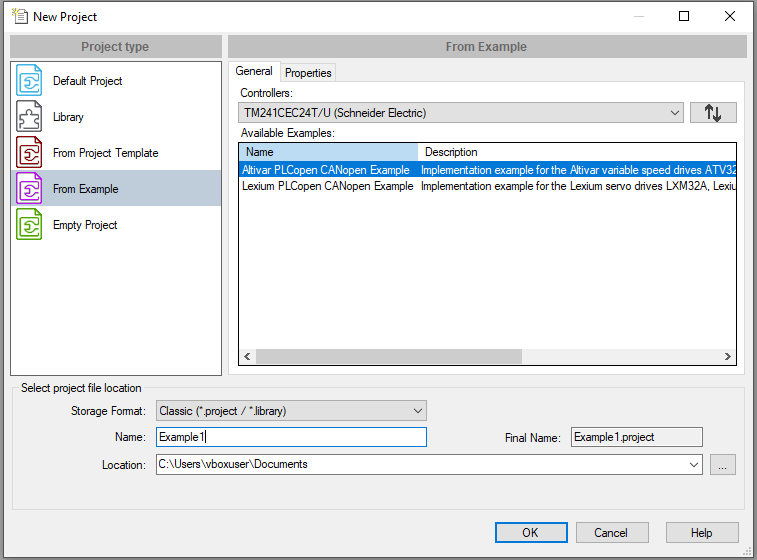Viewport: 757px width, 560px height.
Task: Click the New Project title bar icon
Action: (x=18, y=16)
